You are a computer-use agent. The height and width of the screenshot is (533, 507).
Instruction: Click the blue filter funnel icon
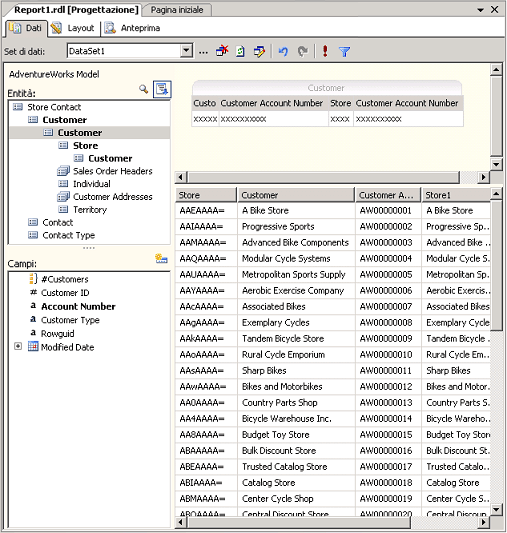(x=344, y=52)
